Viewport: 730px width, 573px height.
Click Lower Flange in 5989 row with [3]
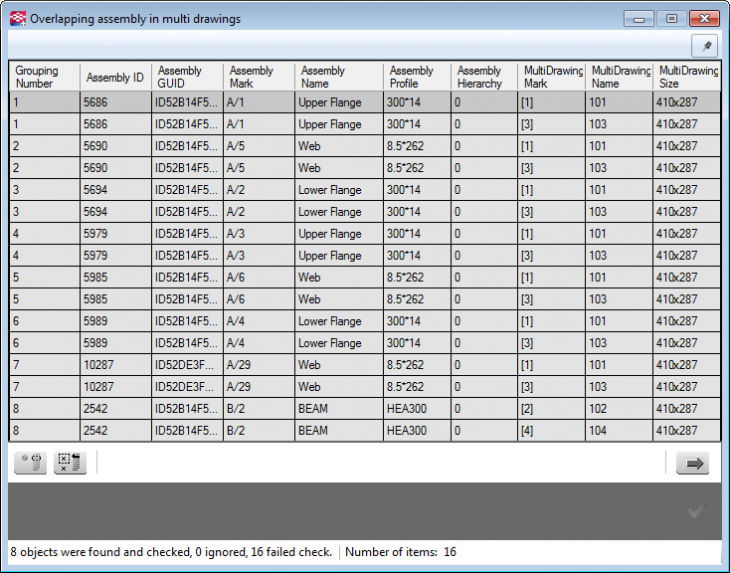pyautogui.click(x=339, y=343)
